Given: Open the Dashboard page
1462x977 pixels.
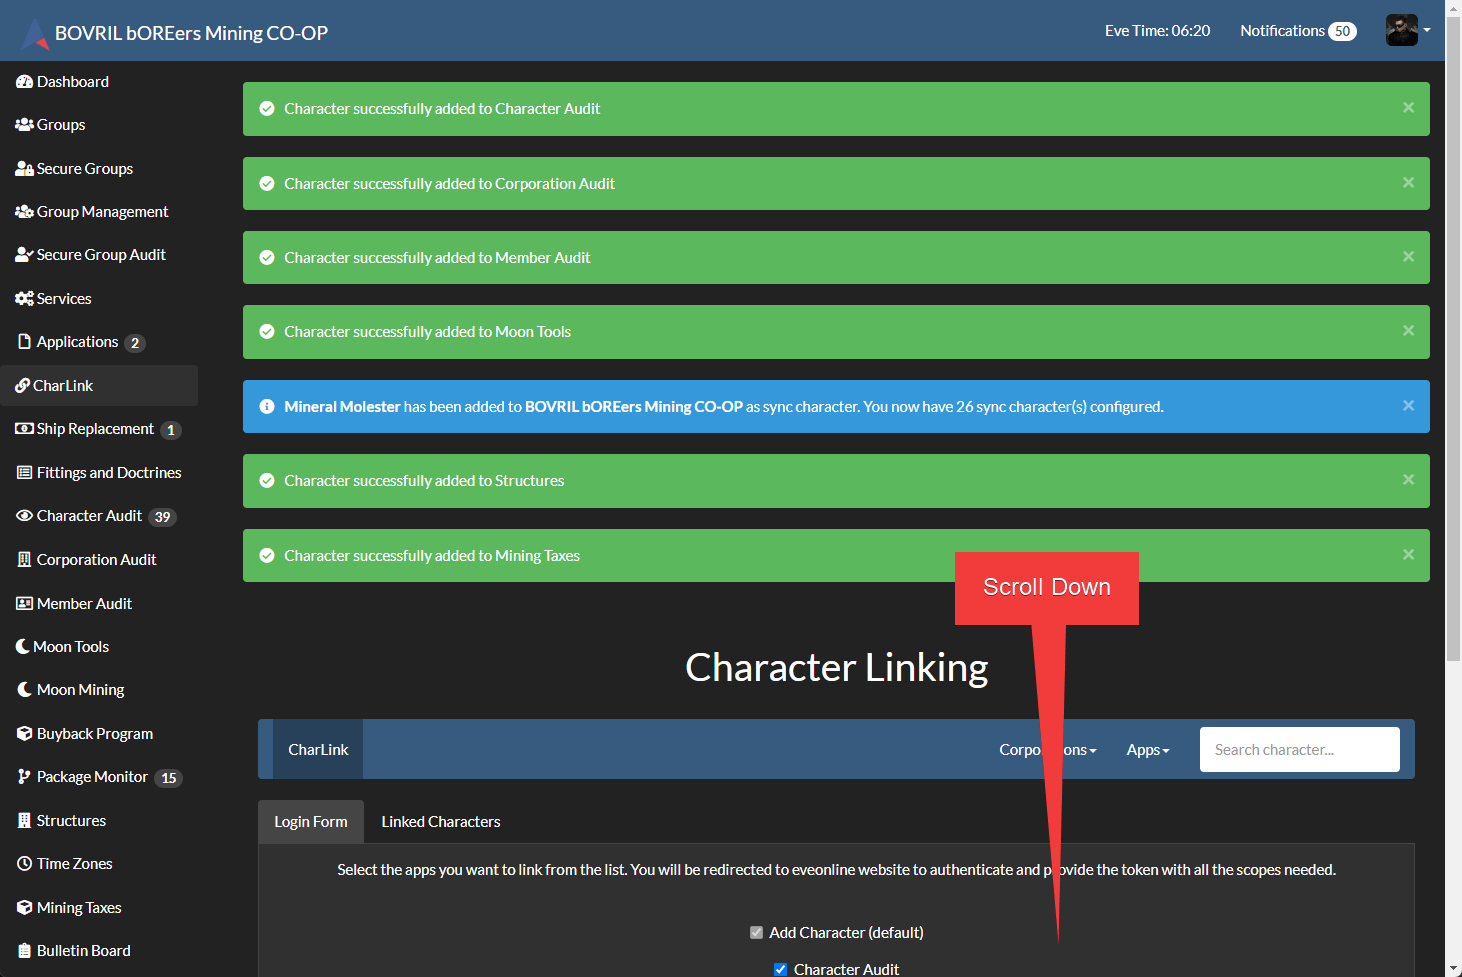Looking at the screenshot, I should pos(70,81).
